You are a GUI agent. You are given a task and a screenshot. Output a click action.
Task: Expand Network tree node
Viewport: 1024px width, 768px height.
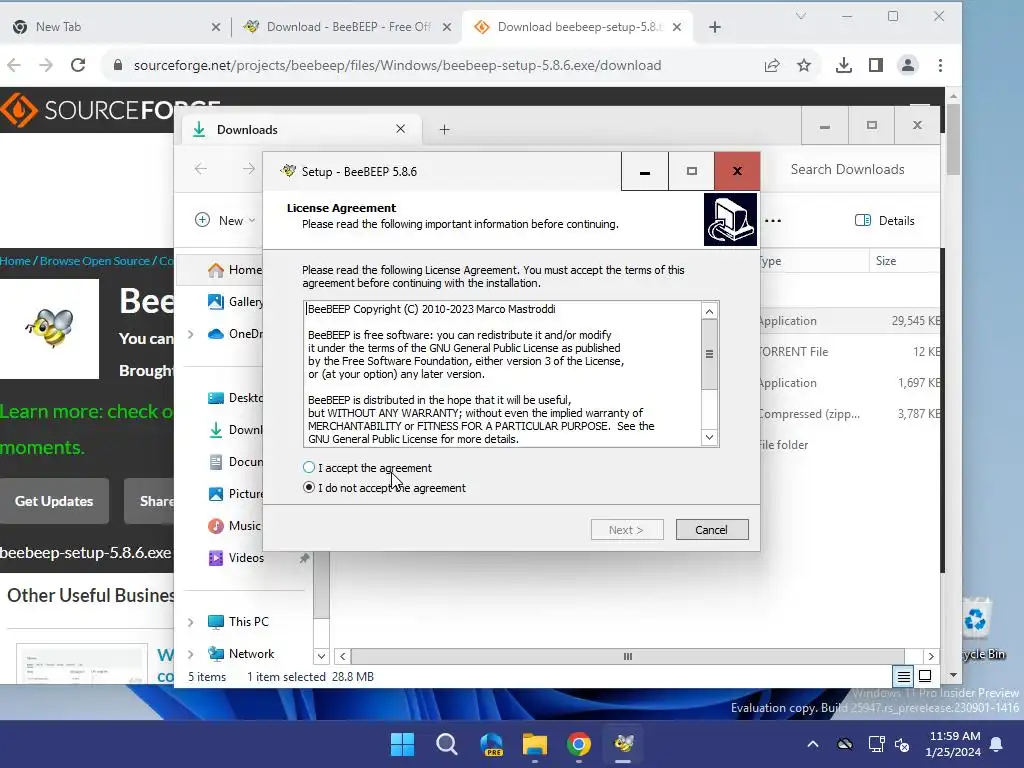(x=191, y=654)
